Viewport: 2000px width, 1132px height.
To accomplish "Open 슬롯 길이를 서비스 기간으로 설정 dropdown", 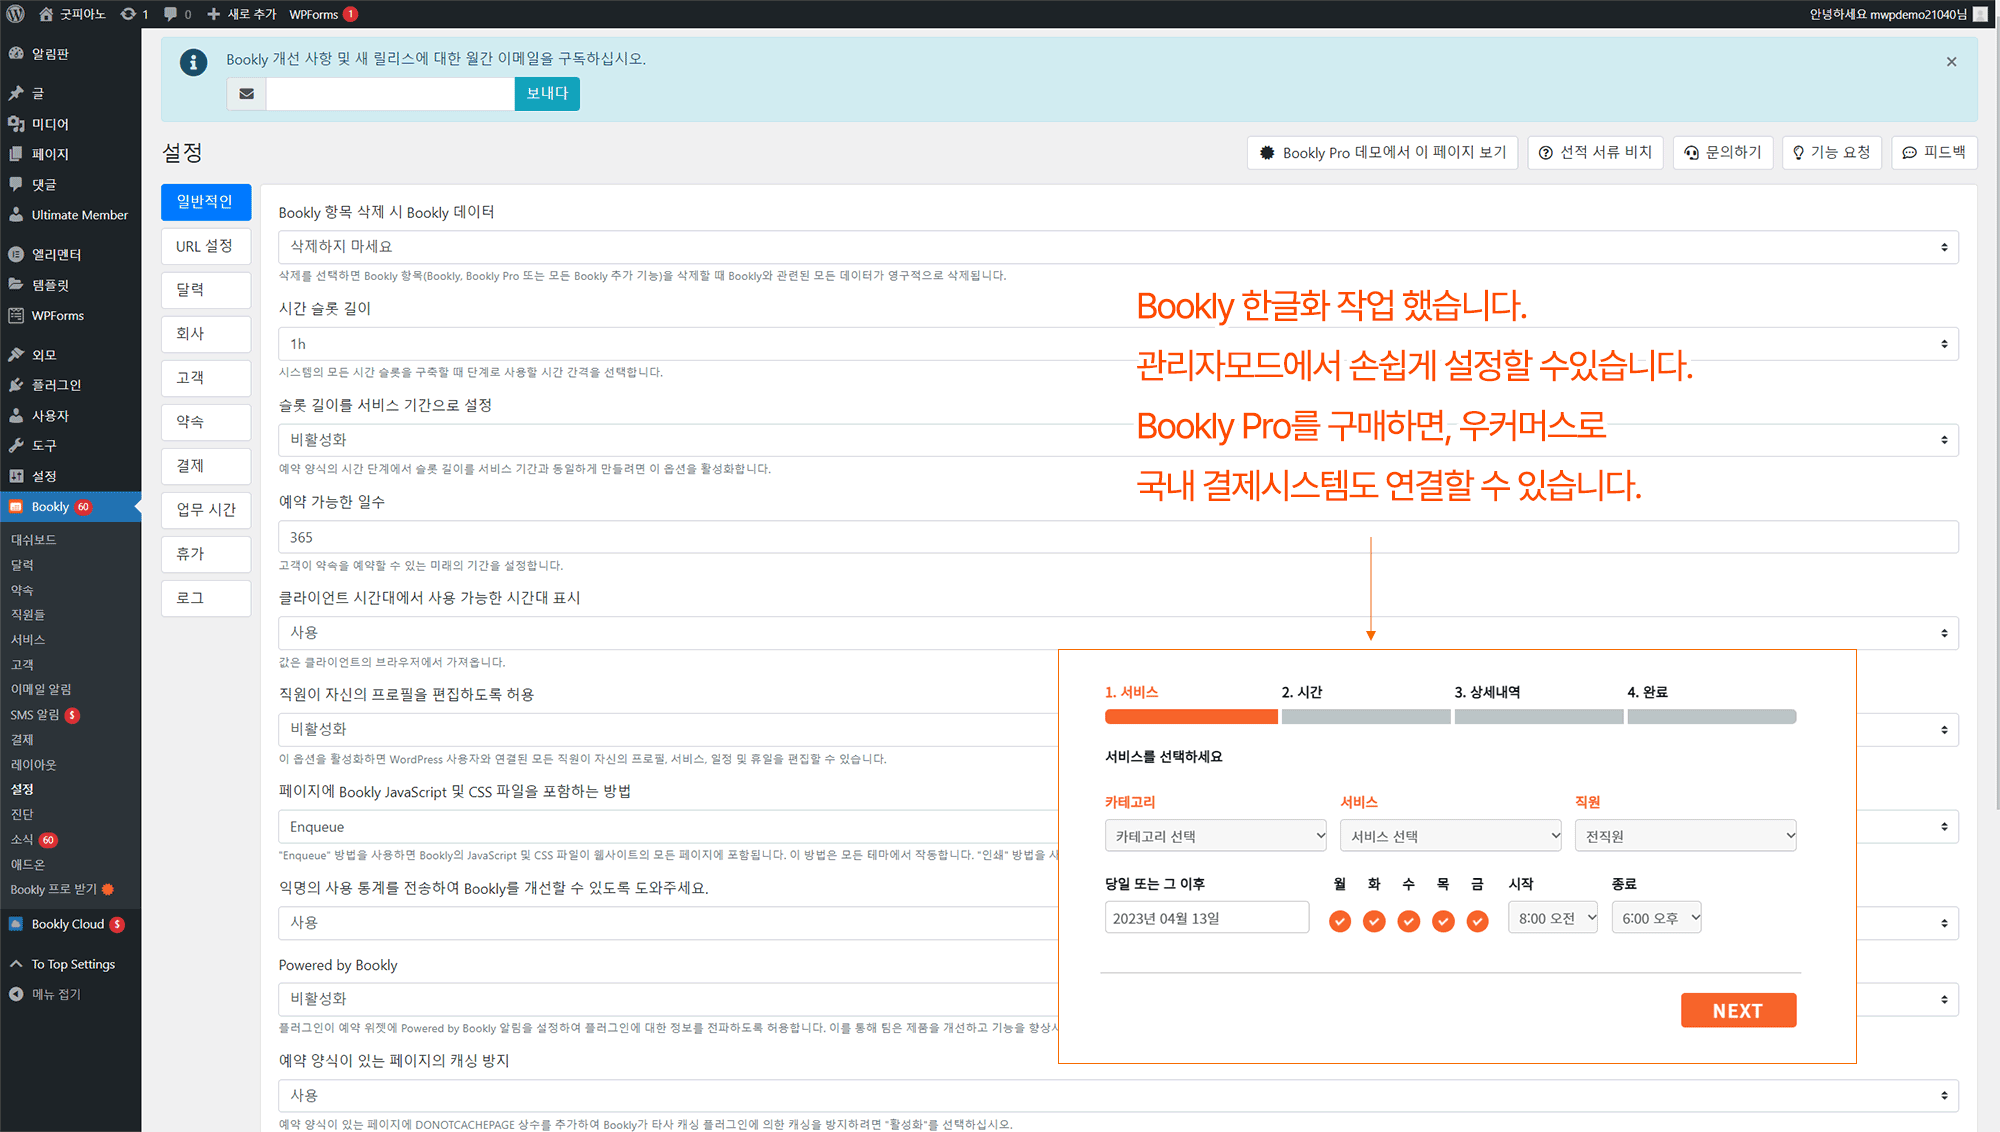I will 1118,440.
